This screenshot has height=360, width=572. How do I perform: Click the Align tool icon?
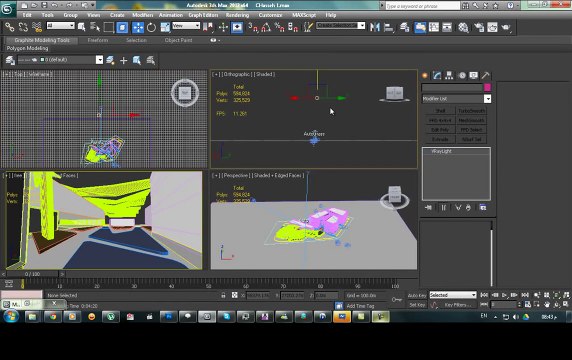pyautogui.click(x=389, y=27)
